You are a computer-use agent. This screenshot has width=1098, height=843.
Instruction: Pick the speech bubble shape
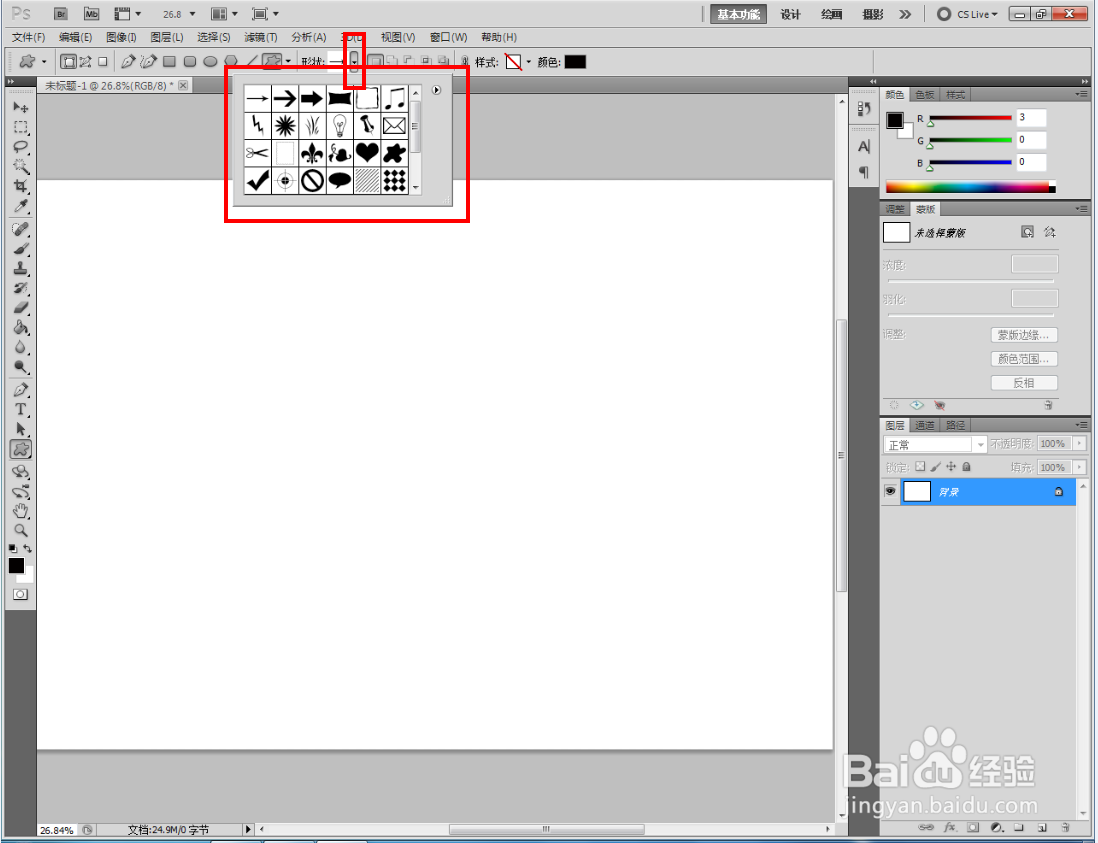(340, 180)
